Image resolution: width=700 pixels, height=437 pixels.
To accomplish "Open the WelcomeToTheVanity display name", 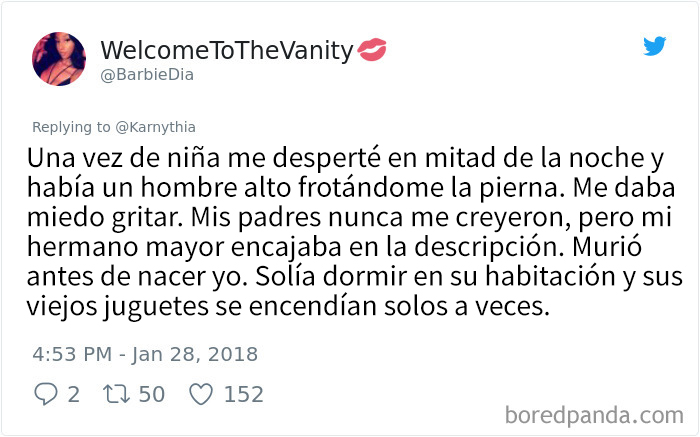I will [x=227, y=50].
